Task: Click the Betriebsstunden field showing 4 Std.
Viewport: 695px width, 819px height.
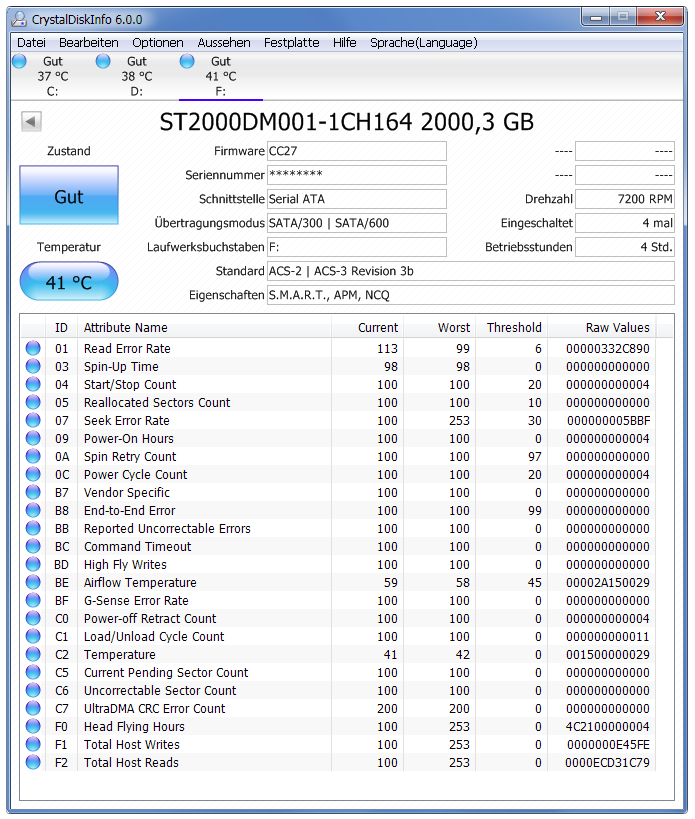Action: [x=625, y=247]
